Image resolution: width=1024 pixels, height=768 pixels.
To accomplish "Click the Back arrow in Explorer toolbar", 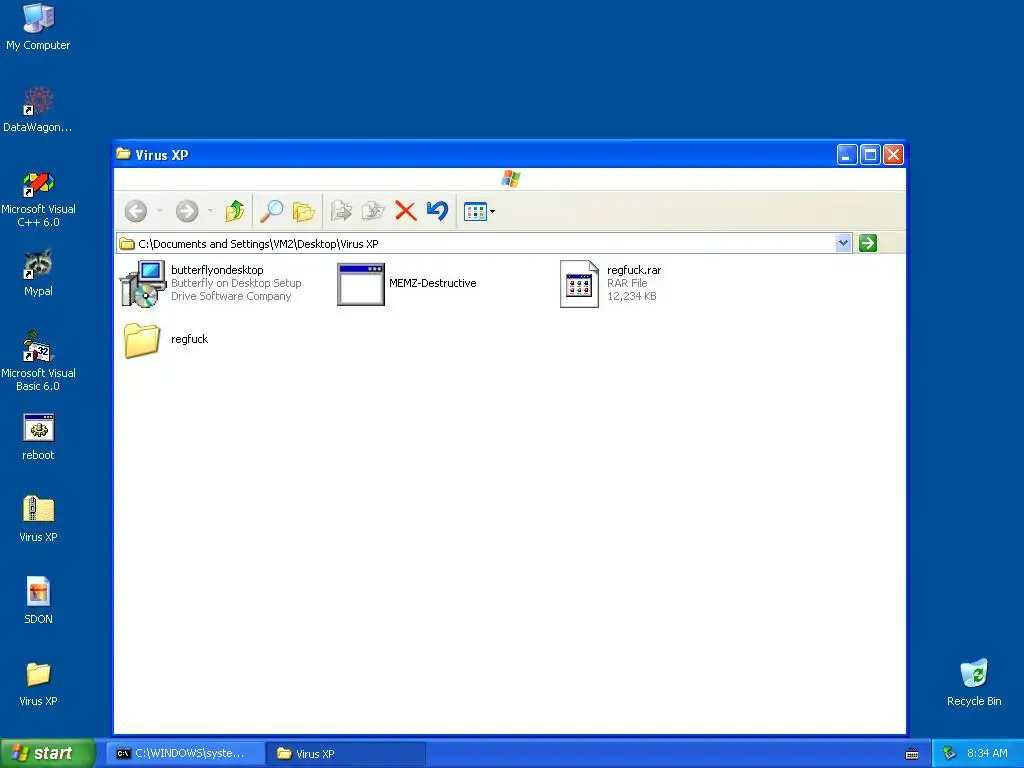I will coord(136,211).
